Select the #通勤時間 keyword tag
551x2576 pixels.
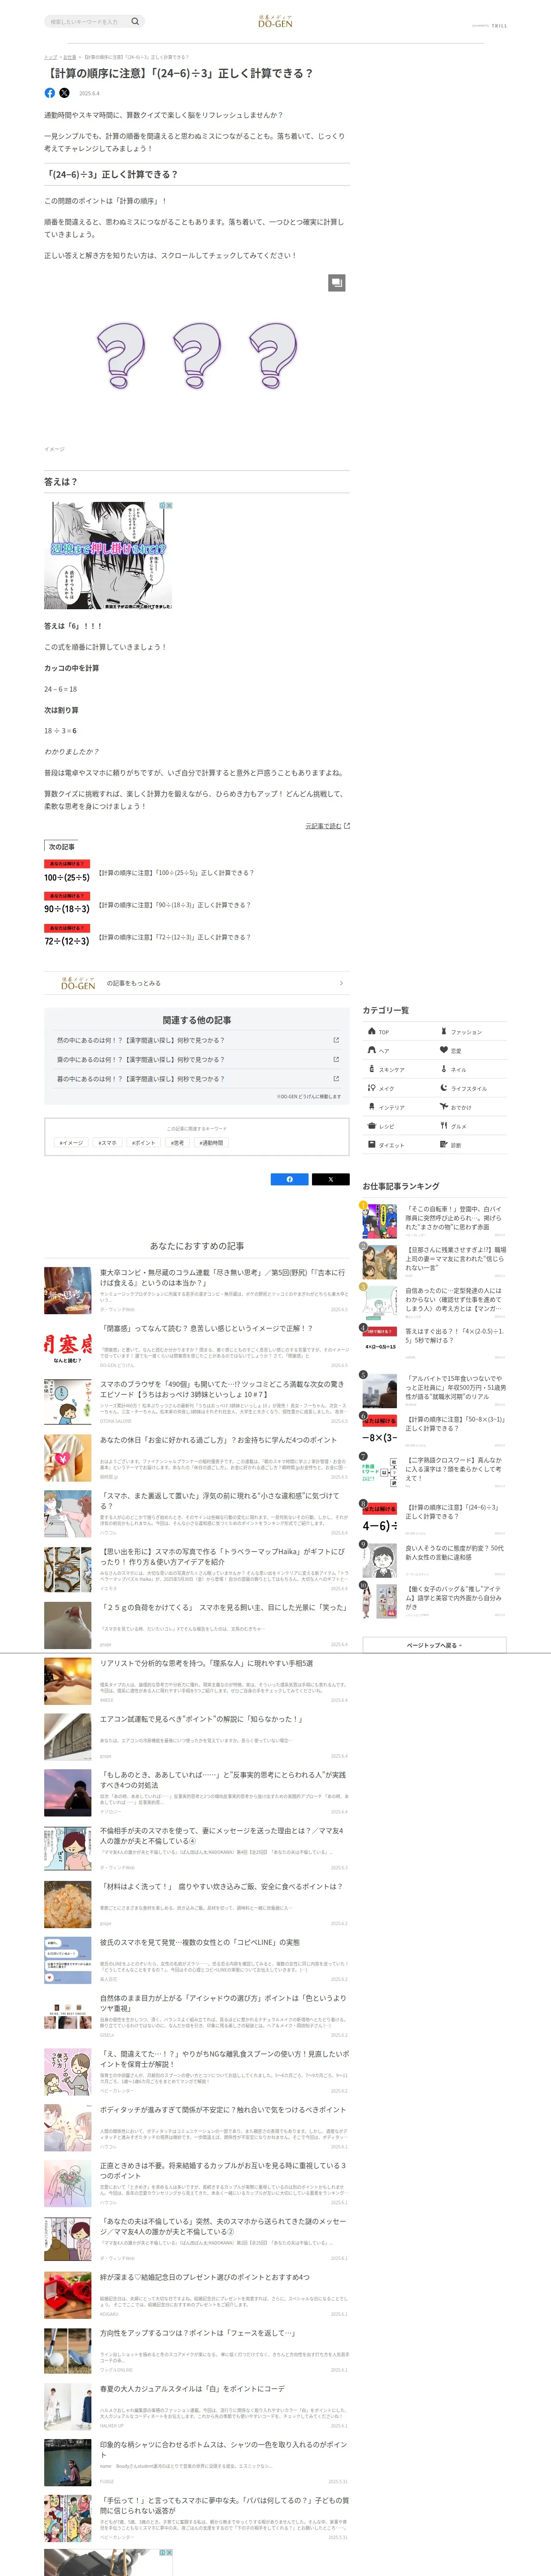pos(211,1142)
